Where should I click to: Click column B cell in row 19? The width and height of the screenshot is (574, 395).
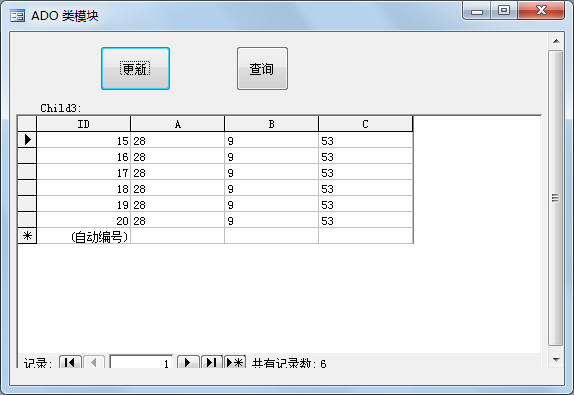point(271,204)
